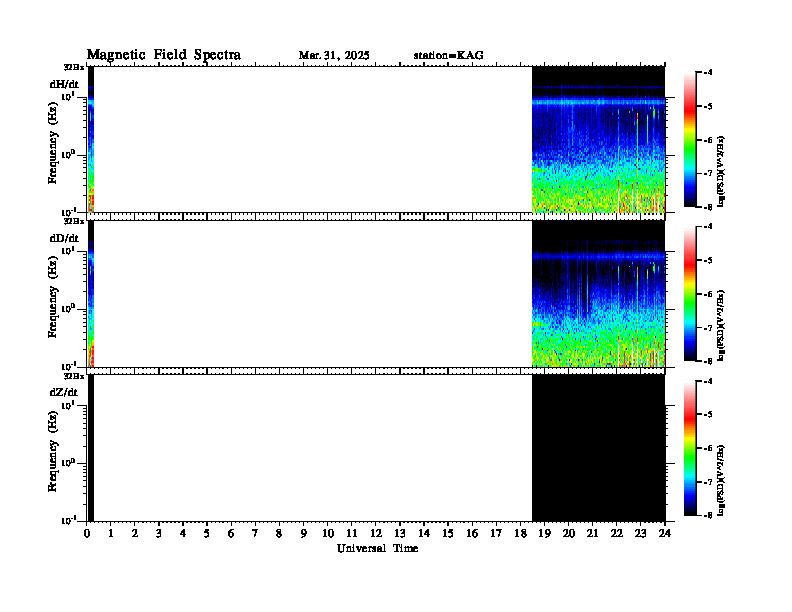Screen dimensions: 792x612
Task: Click hour 15 on the time axis
Action: 448,534
